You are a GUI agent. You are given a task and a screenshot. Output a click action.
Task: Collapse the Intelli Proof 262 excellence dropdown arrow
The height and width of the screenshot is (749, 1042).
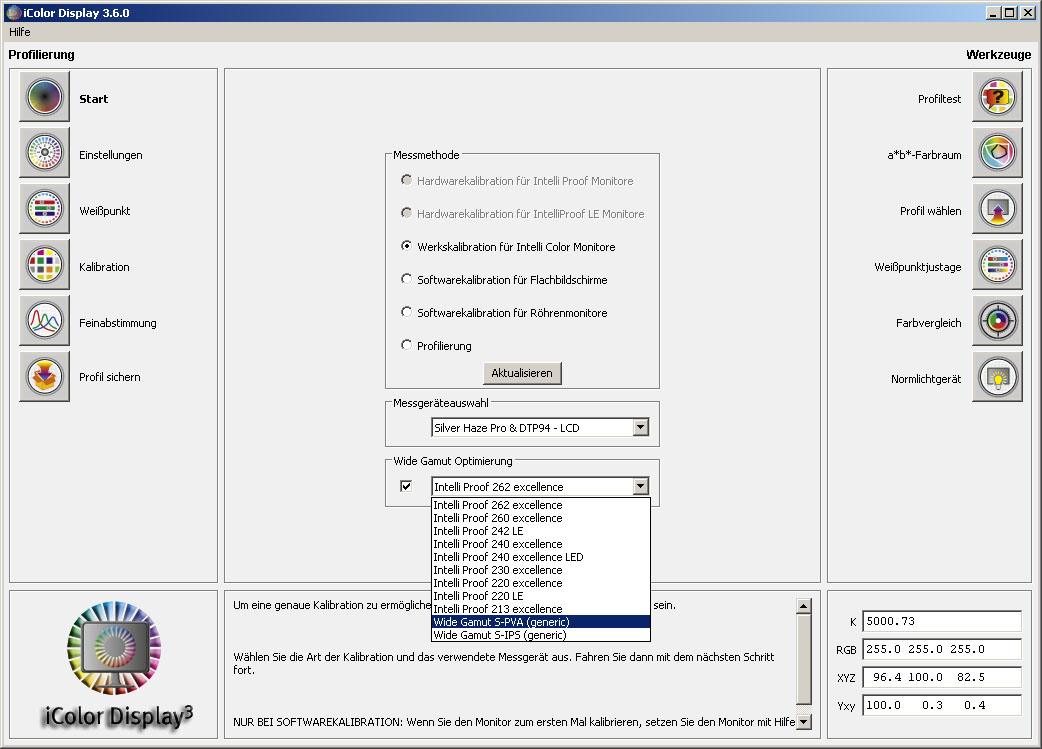pos(640,487)
